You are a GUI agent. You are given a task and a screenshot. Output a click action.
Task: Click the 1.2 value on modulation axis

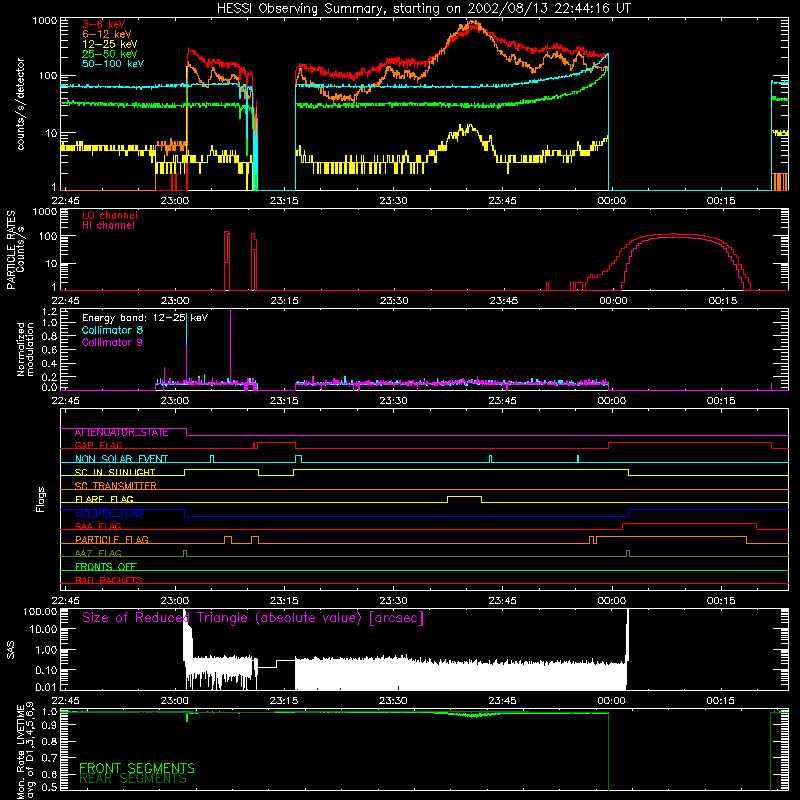[49, 312]
